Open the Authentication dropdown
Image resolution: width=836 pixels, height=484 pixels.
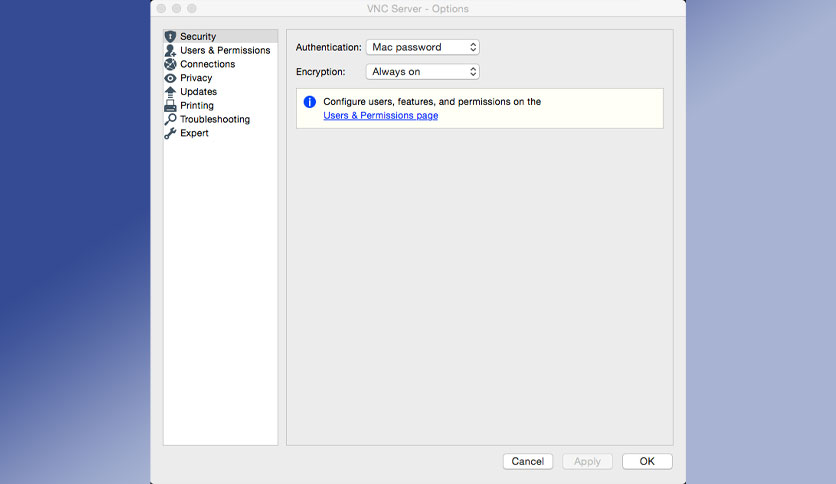[x=423, y=47]
